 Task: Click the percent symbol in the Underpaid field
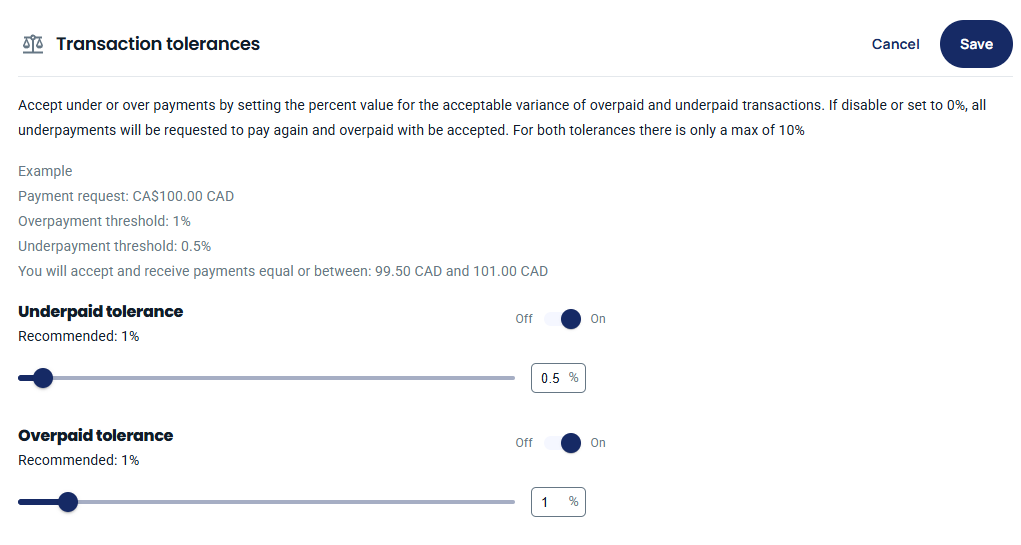click(573, 378)
